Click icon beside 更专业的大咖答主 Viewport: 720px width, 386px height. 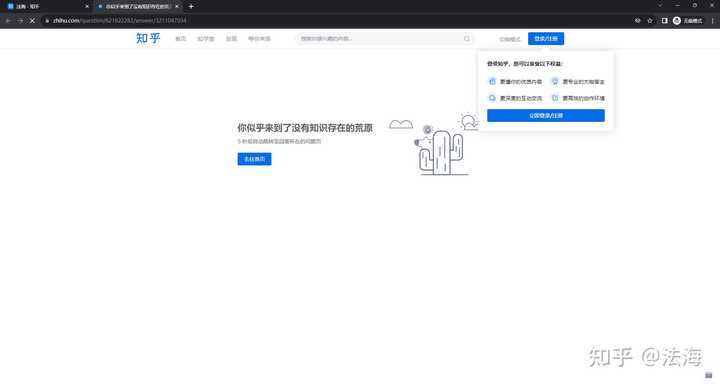[555, 81]
